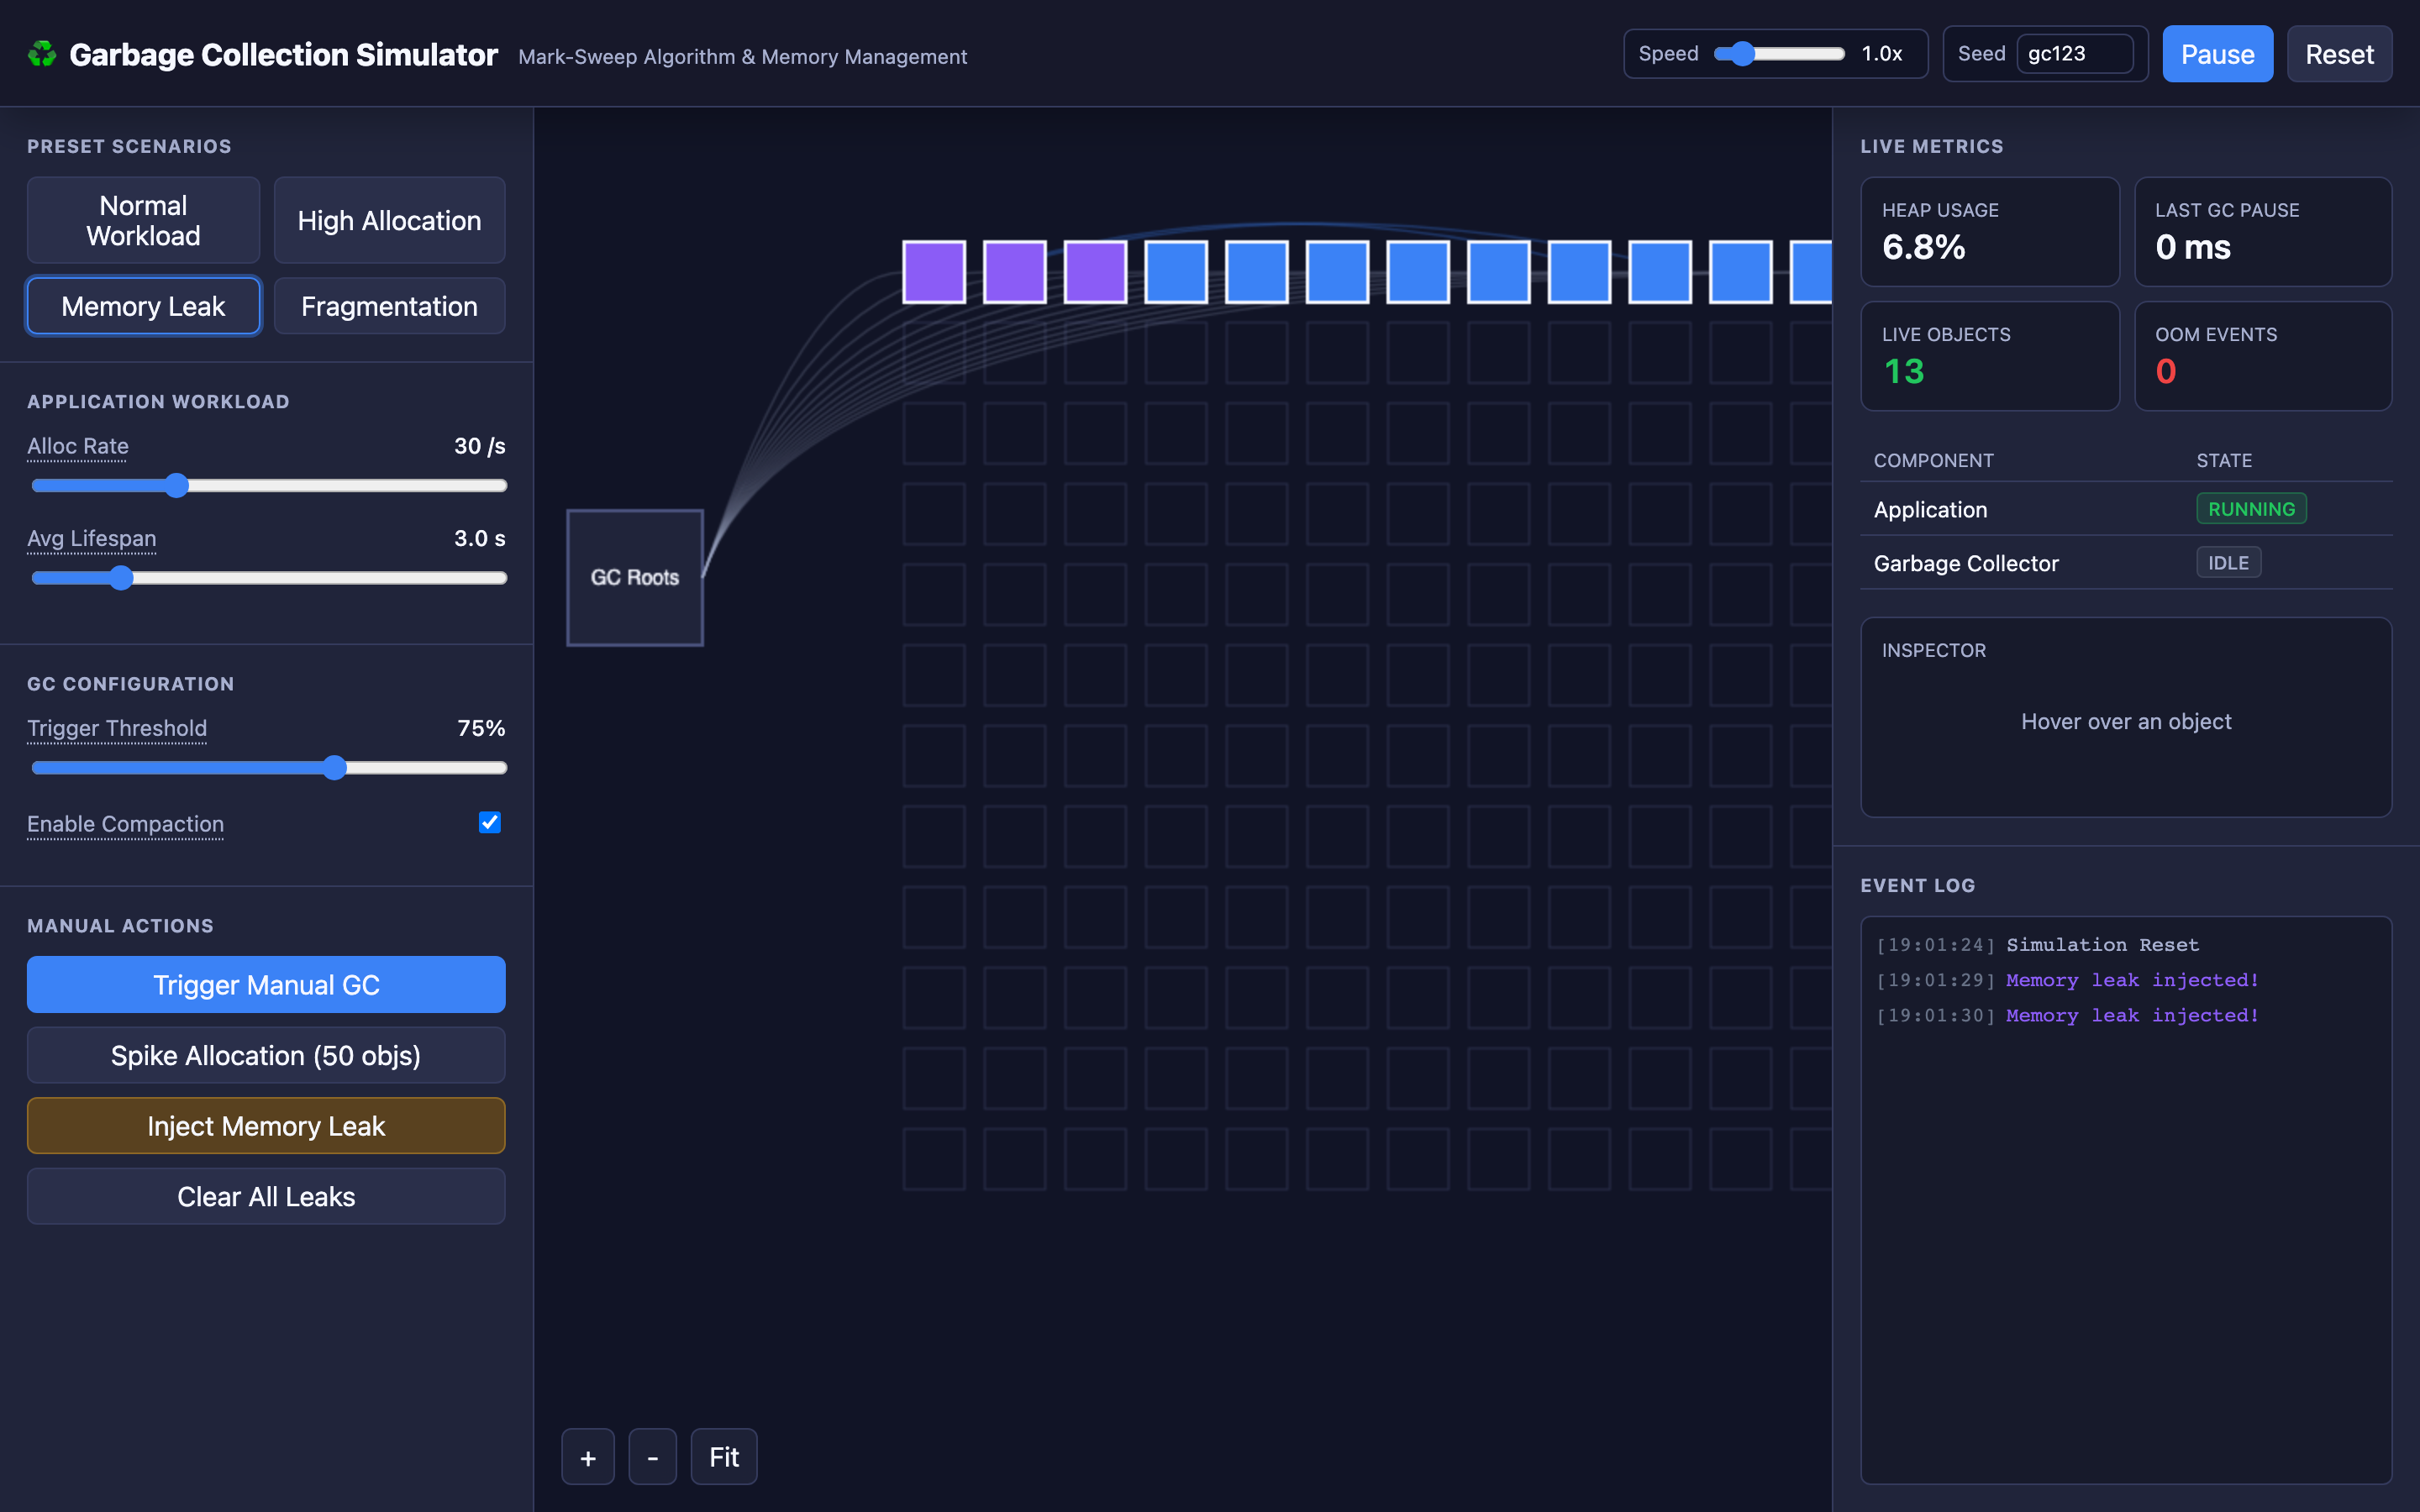The image size is (2420, 1512).
Task: Click the Trigger Manual GC button
Action: point(266,985)
